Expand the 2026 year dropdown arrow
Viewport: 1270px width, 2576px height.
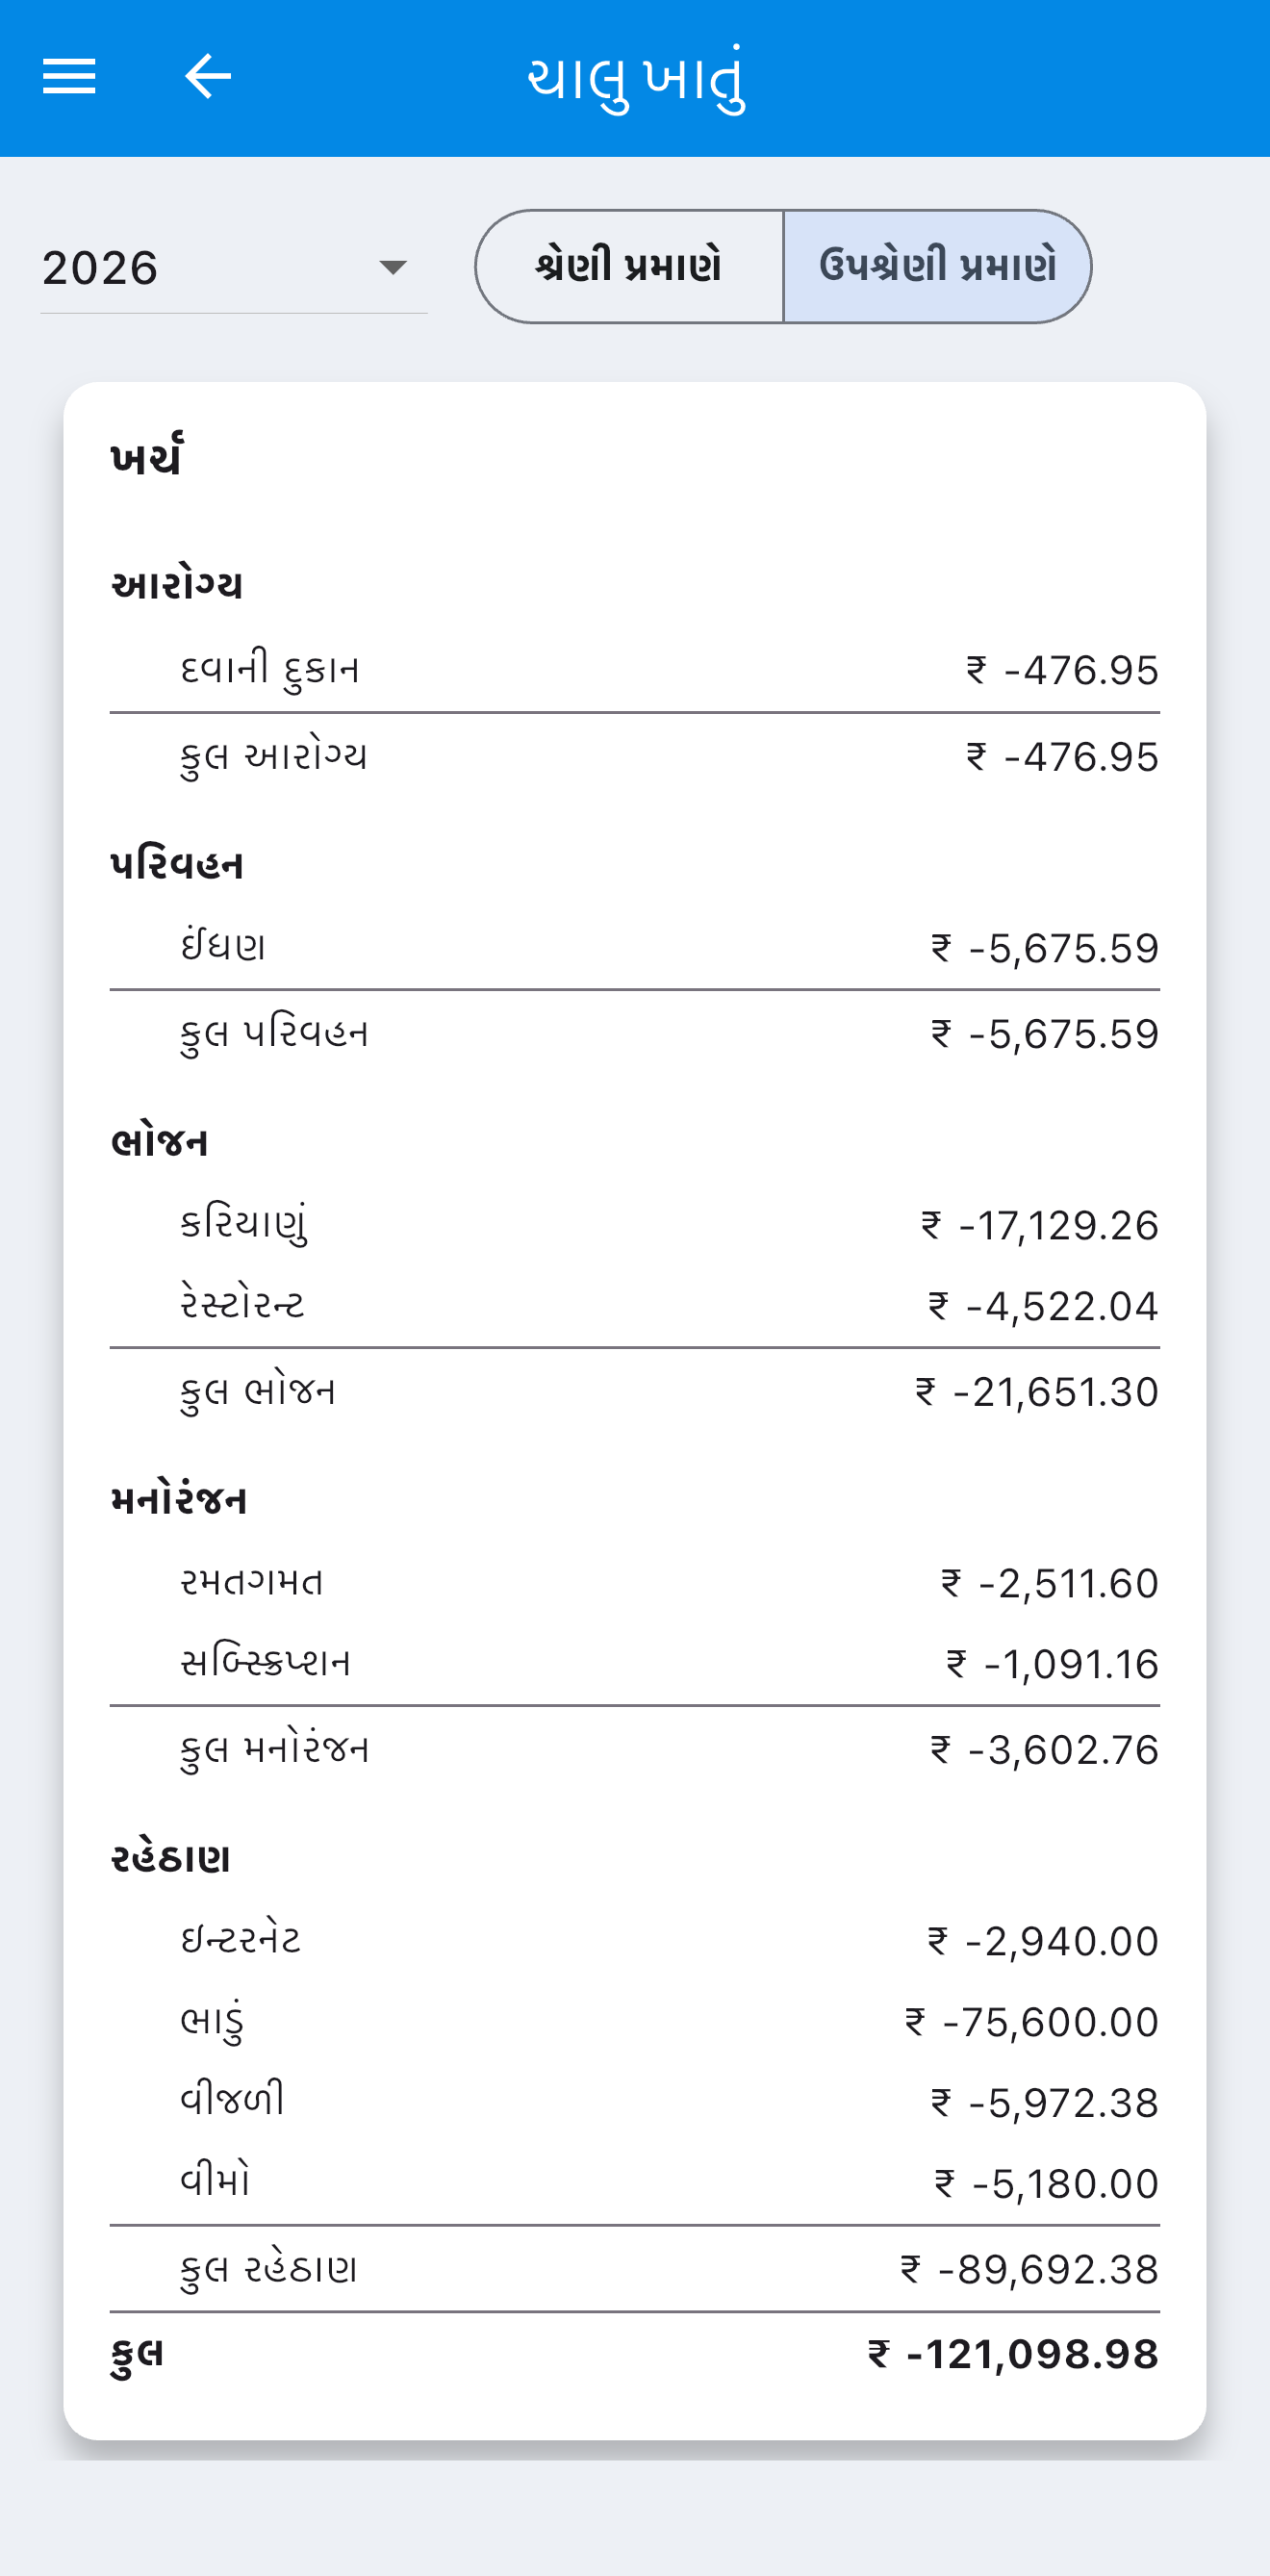(393, 267)
